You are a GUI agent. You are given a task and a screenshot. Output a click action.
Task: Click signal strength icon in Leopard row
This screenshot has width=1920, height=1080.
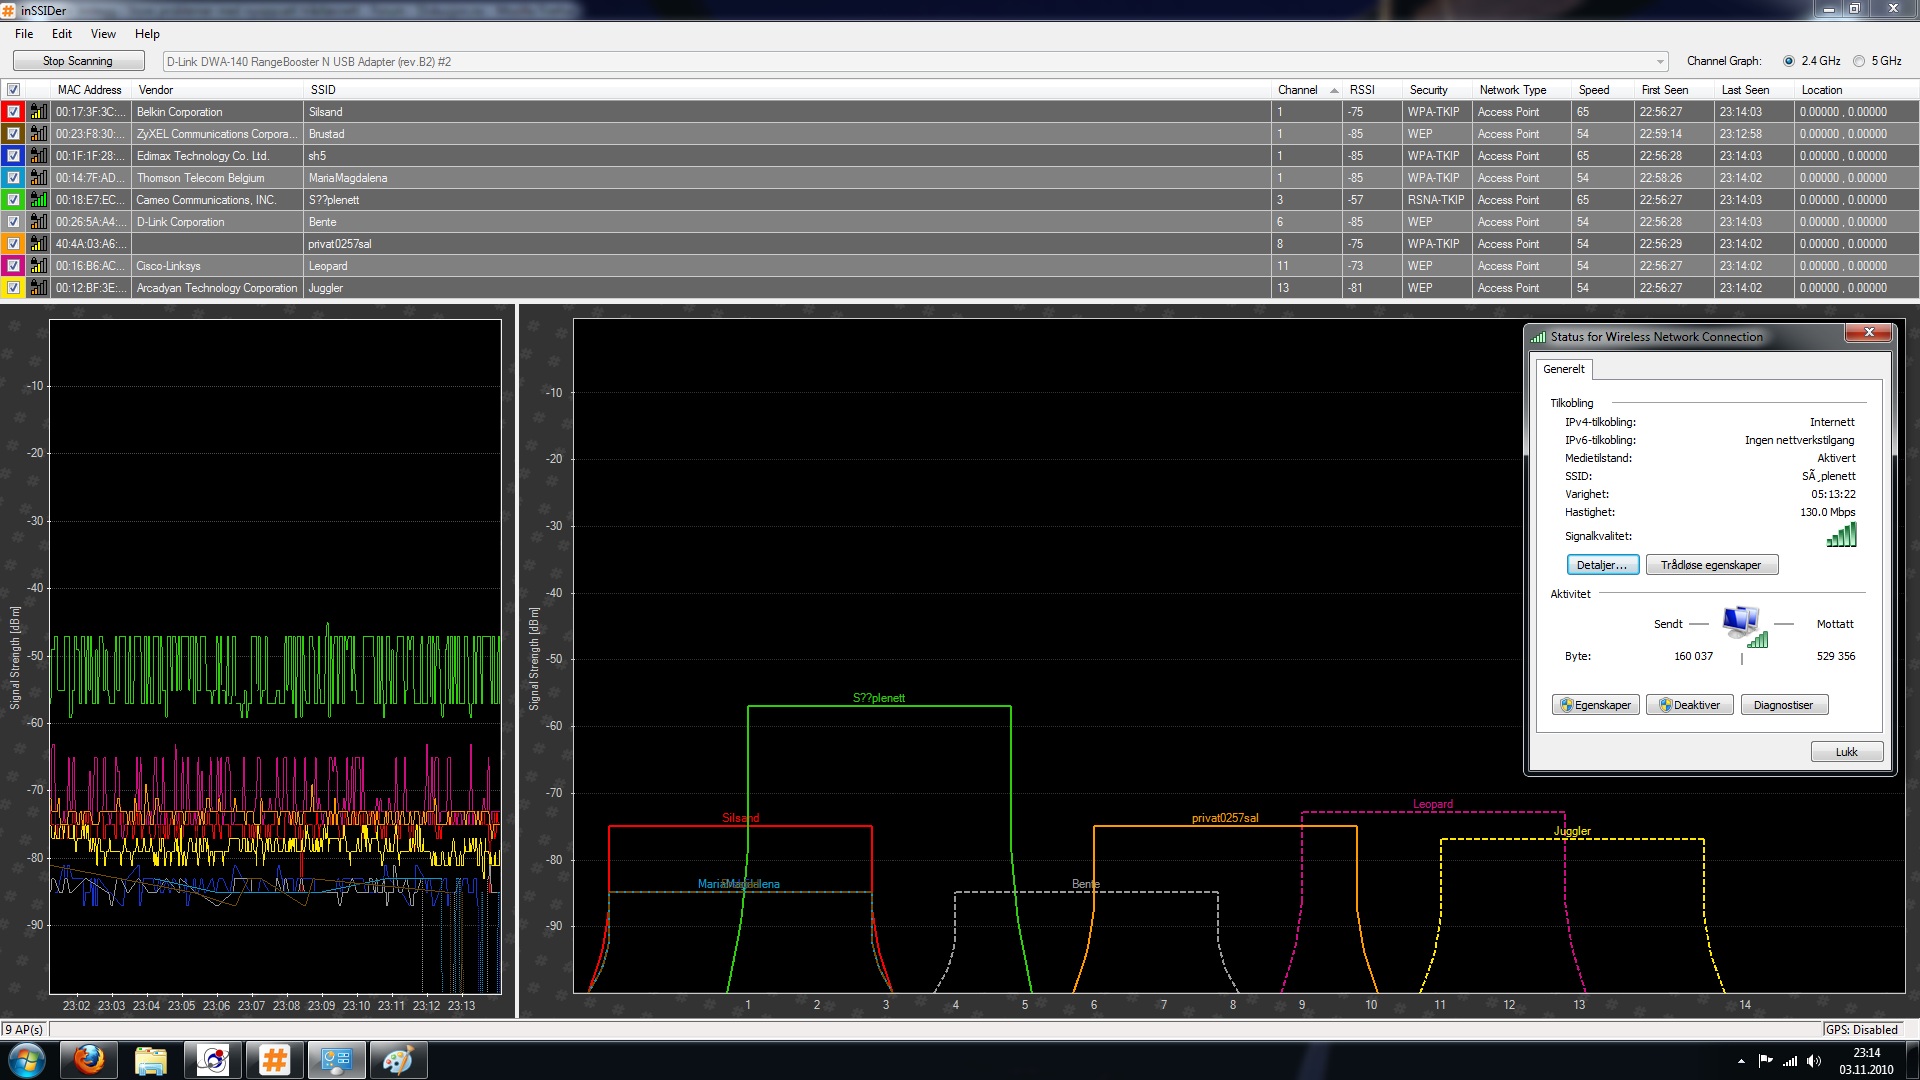click(38, 266)
